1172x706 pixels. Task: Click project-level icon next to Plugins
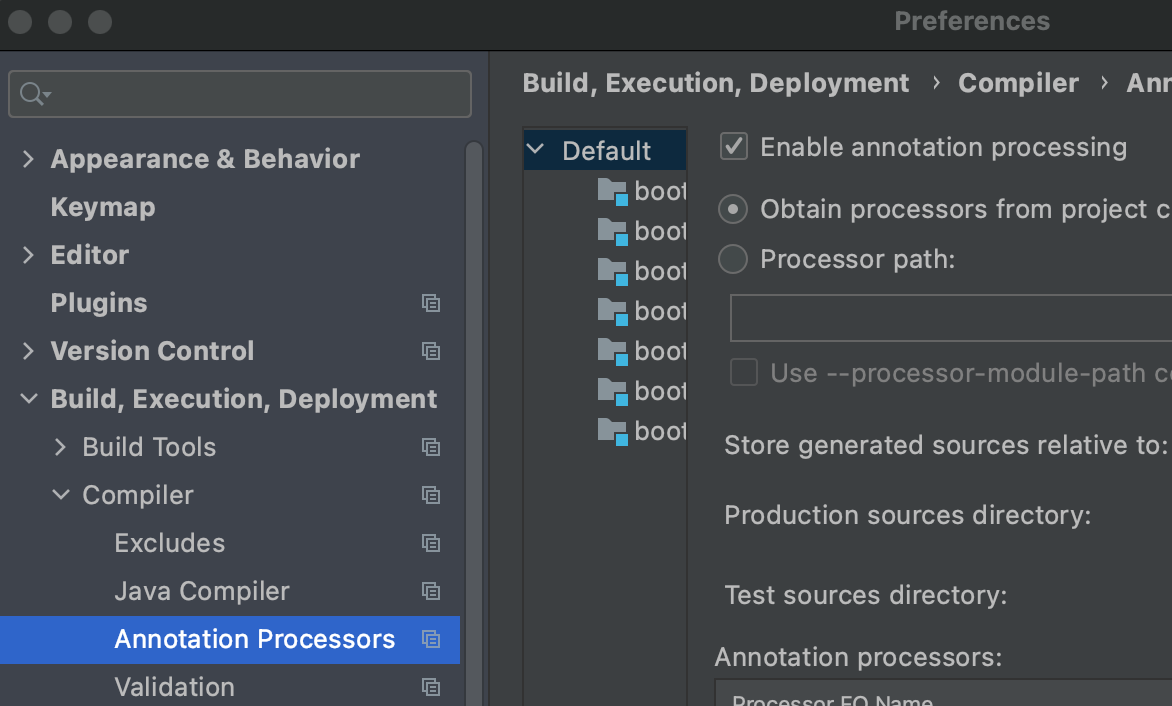click(x=431, y=303)
